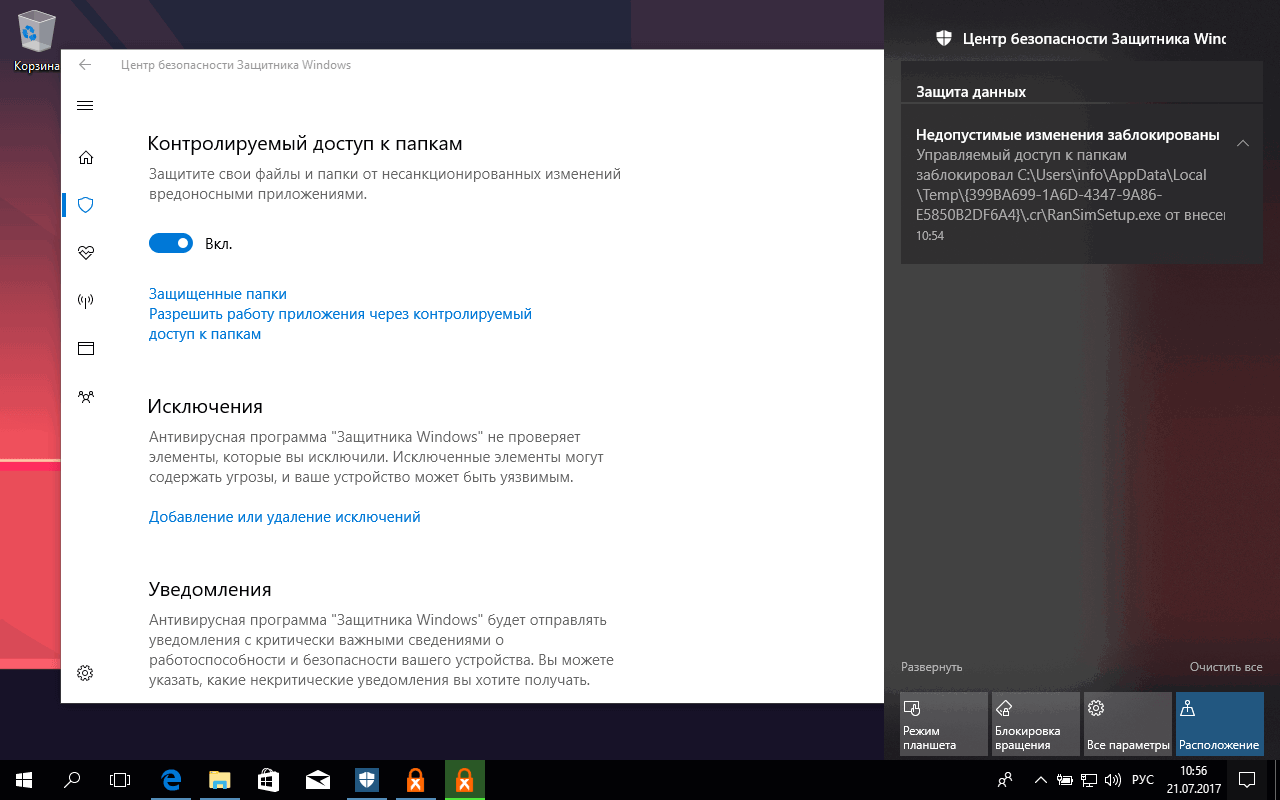Select the shield virus protection sidebar icon
Screen dimensions: 1280x800
point(85,205)
